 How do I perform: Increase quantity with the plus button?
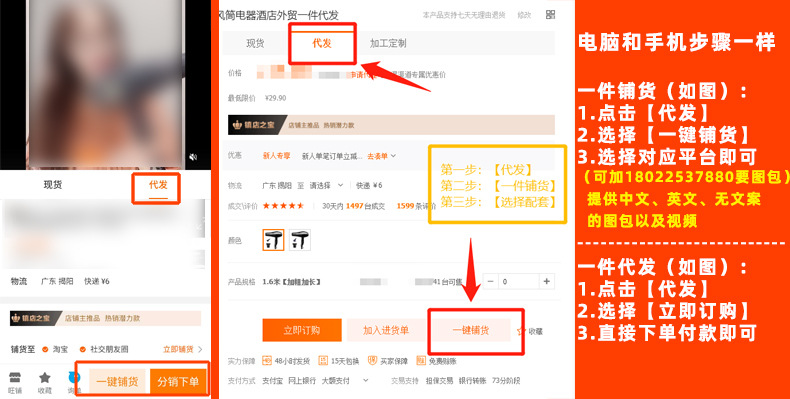point(547,282)
